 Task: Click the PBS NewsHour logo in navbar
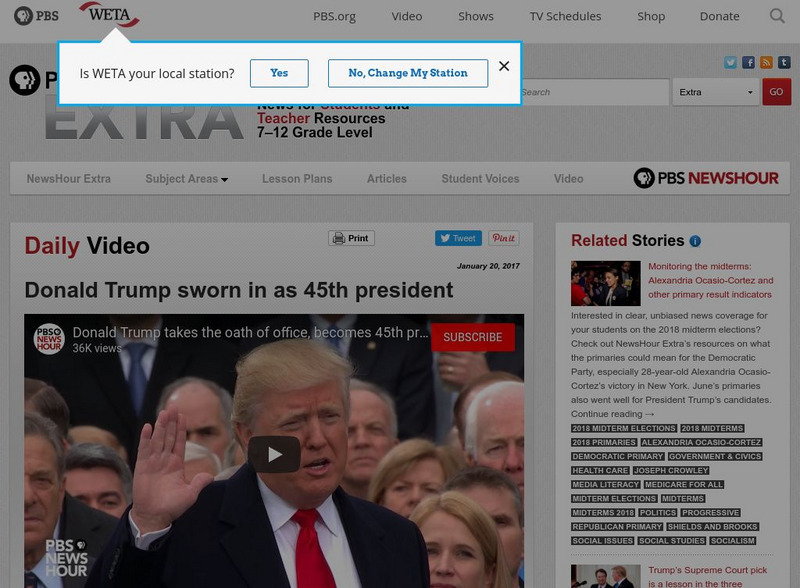click(x=706, y=178)
